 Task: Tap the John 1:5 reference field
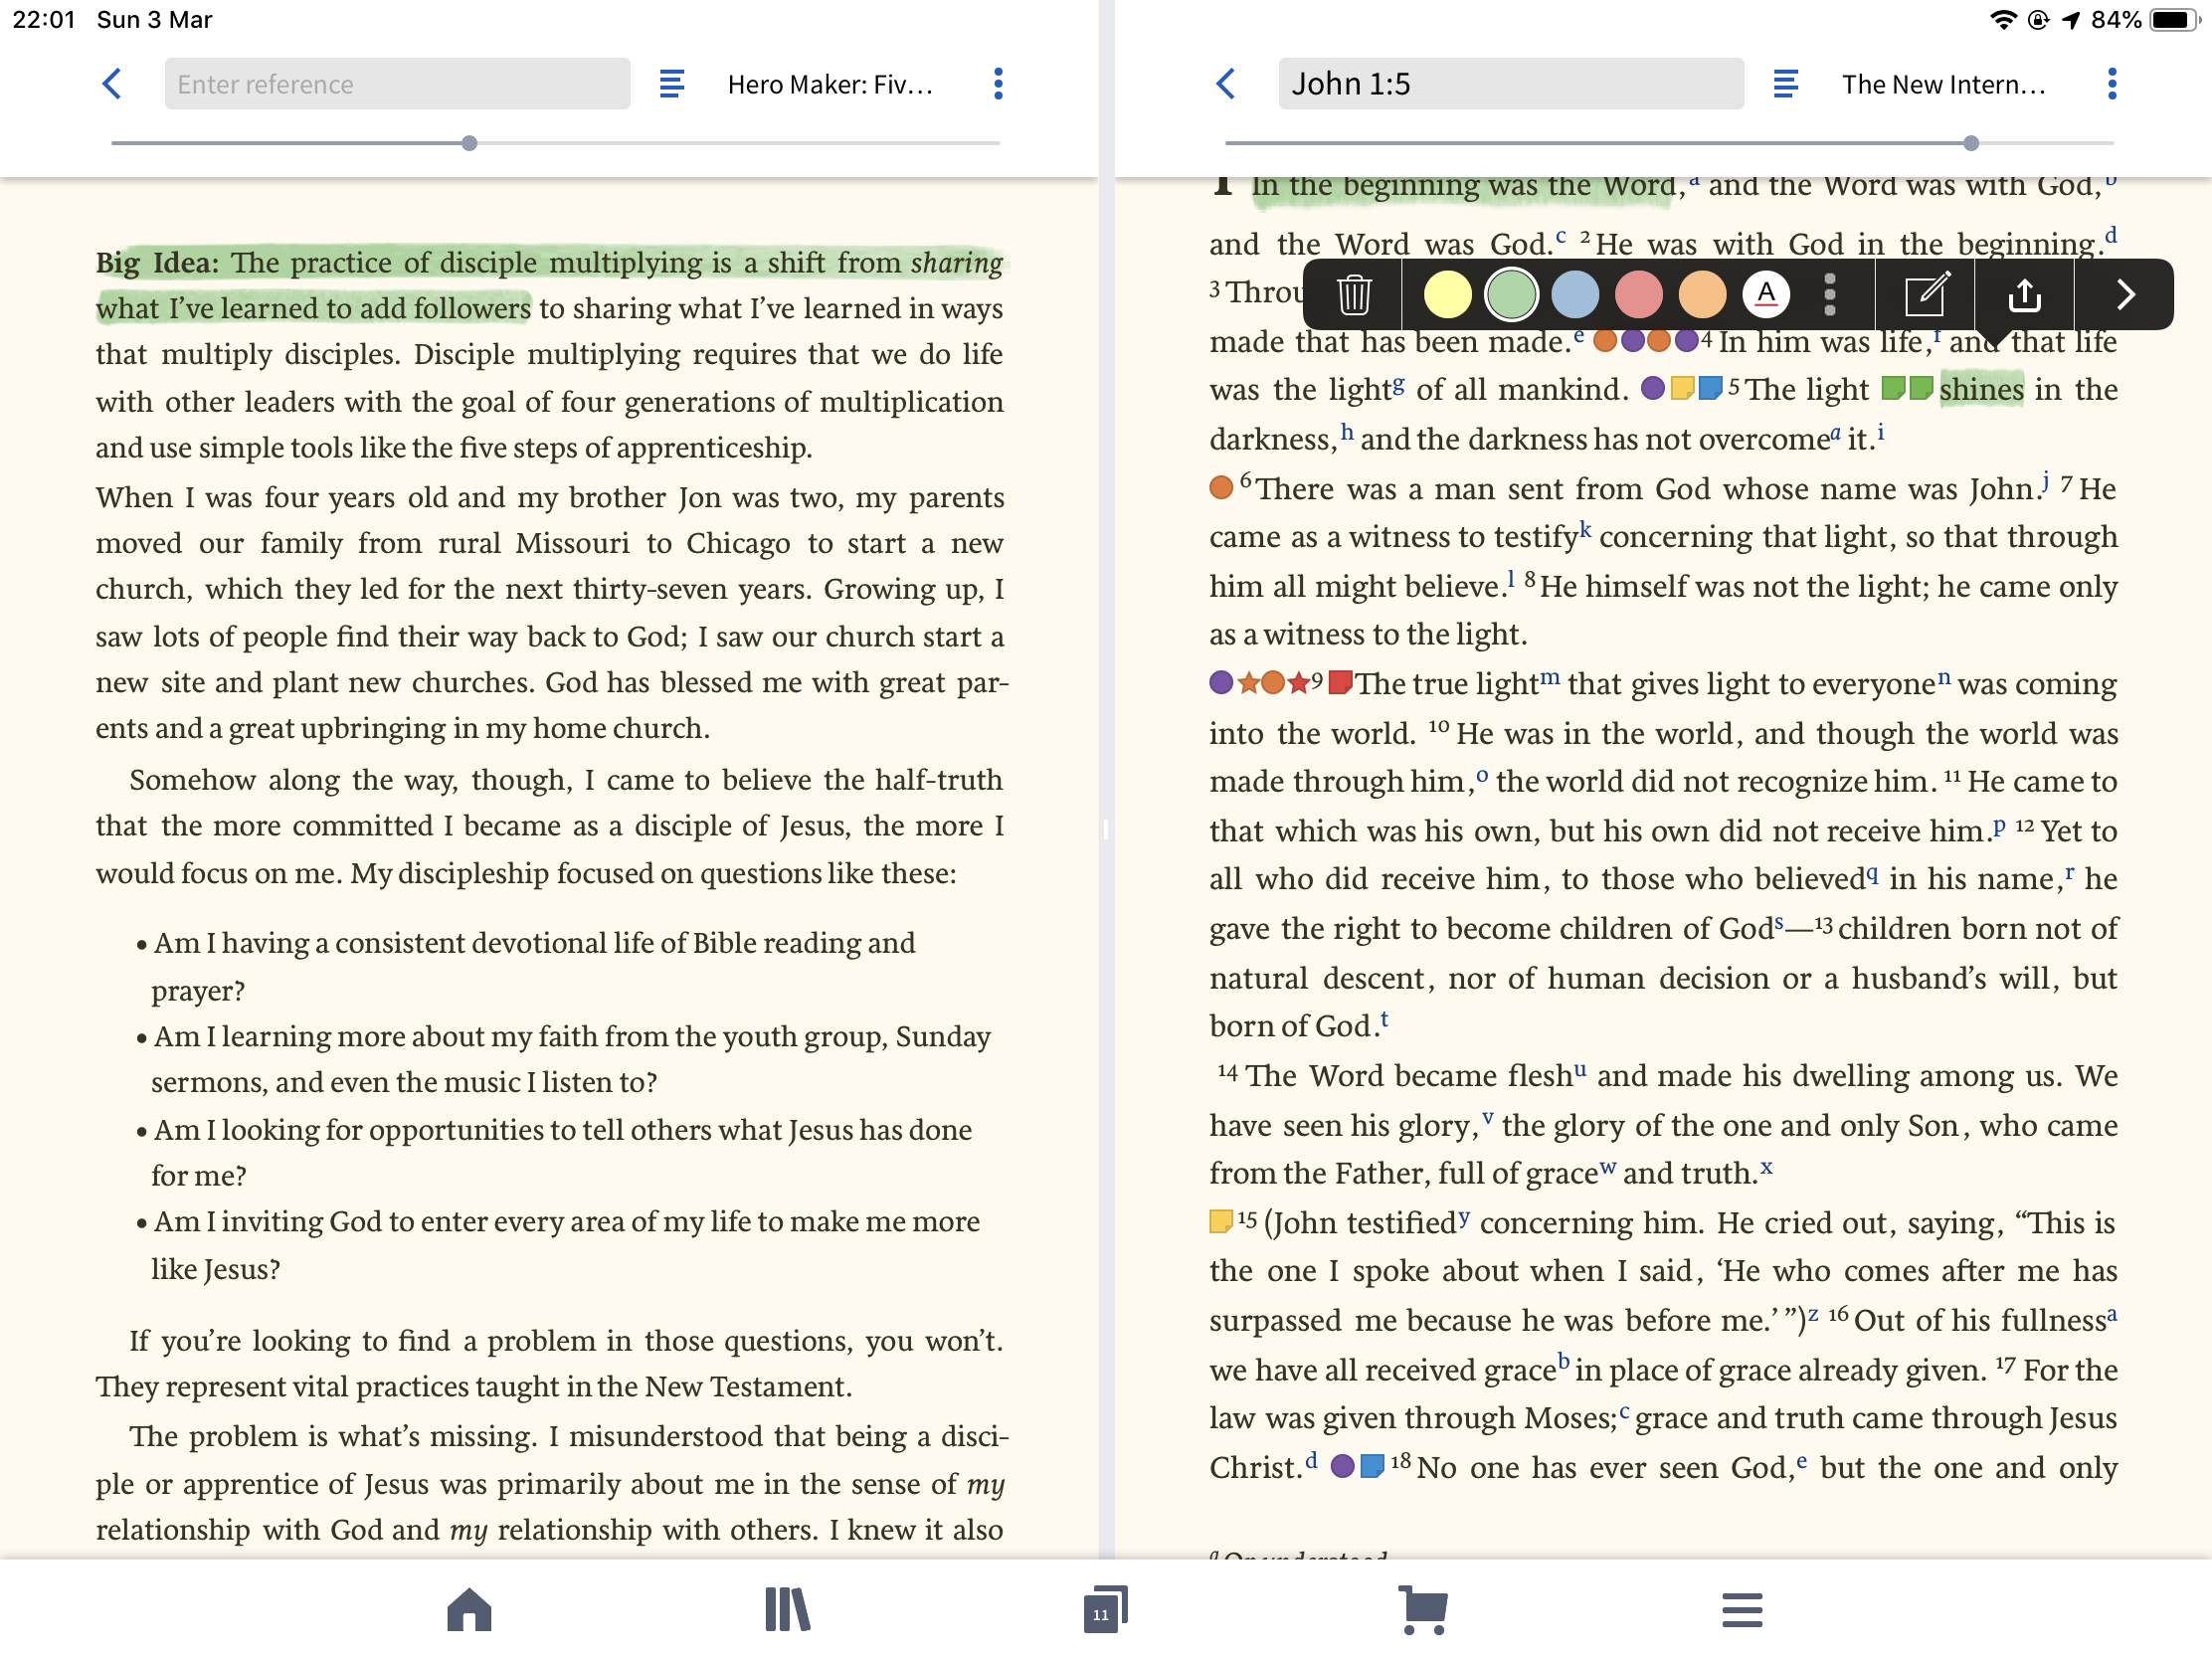coord(1511,84)
